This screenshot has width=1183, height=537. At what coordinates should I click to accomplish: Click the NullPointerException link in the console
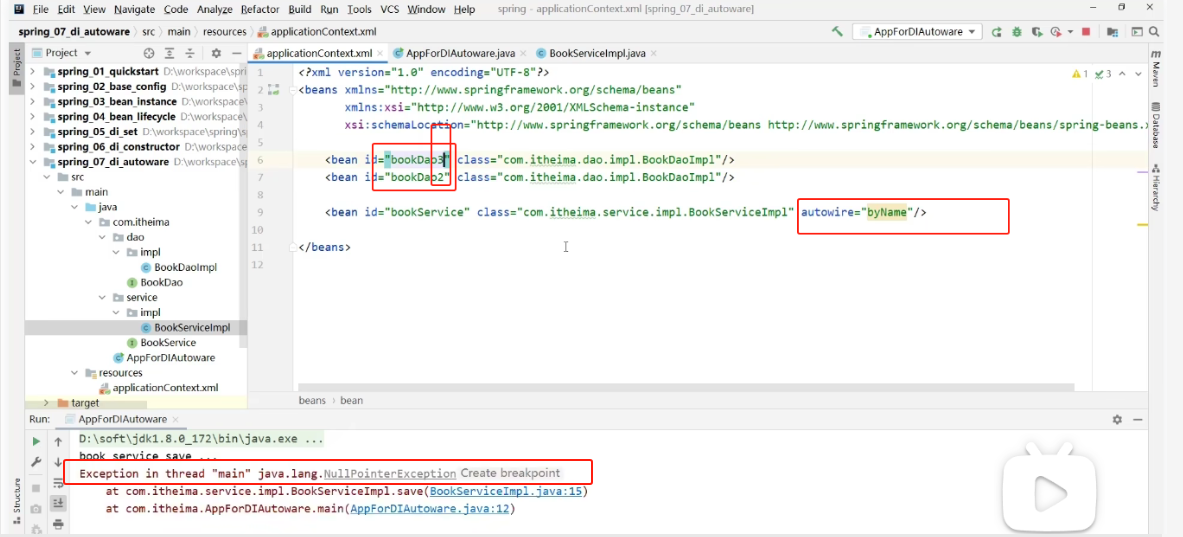point(389,474)
